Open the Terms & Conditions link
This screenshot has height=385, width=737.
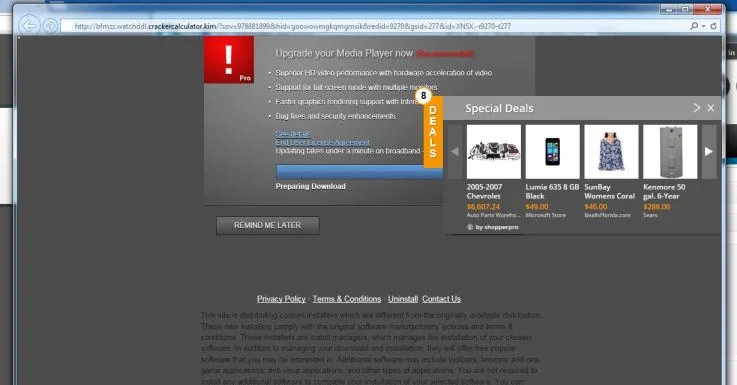point(347,299)
